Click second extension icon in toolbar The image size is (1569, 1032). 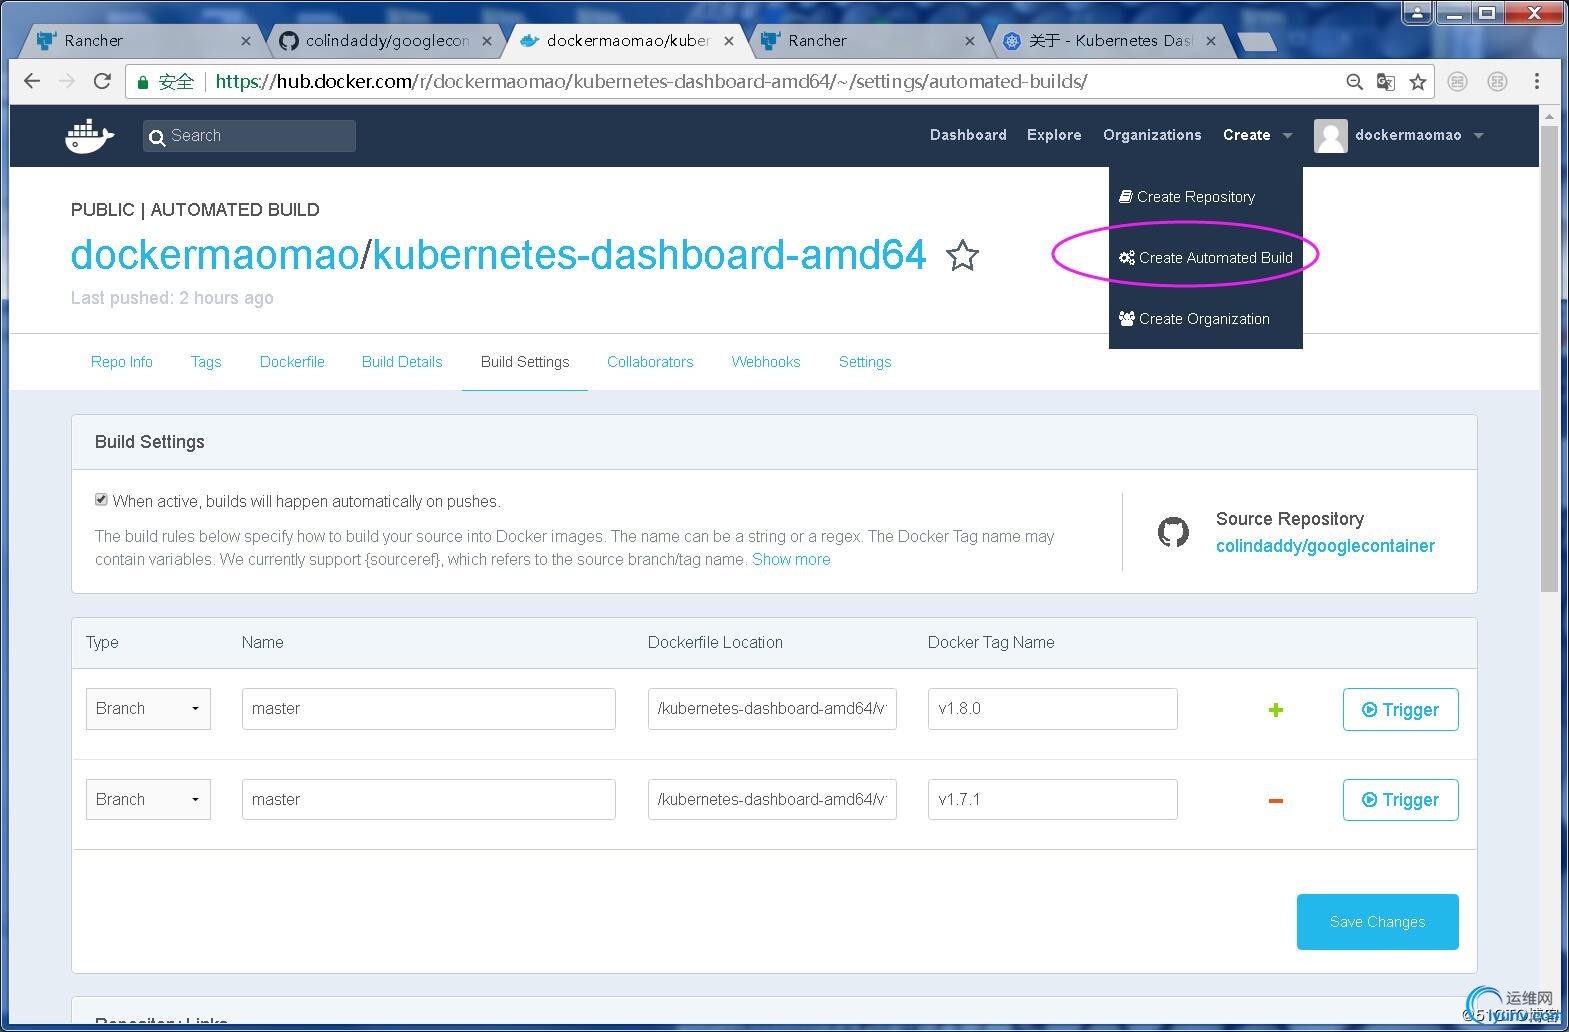point(1497,82)
